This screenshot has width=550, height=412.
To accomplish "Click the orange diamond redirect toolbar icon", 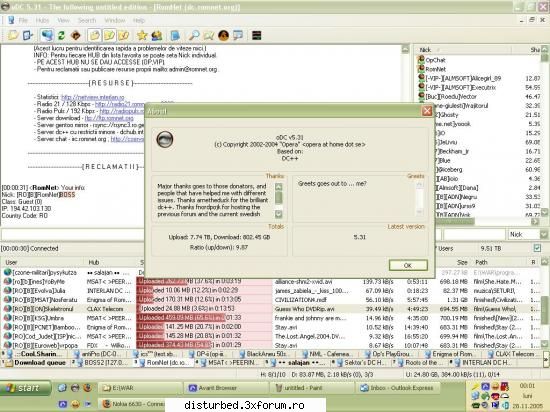I will (76, 35).
